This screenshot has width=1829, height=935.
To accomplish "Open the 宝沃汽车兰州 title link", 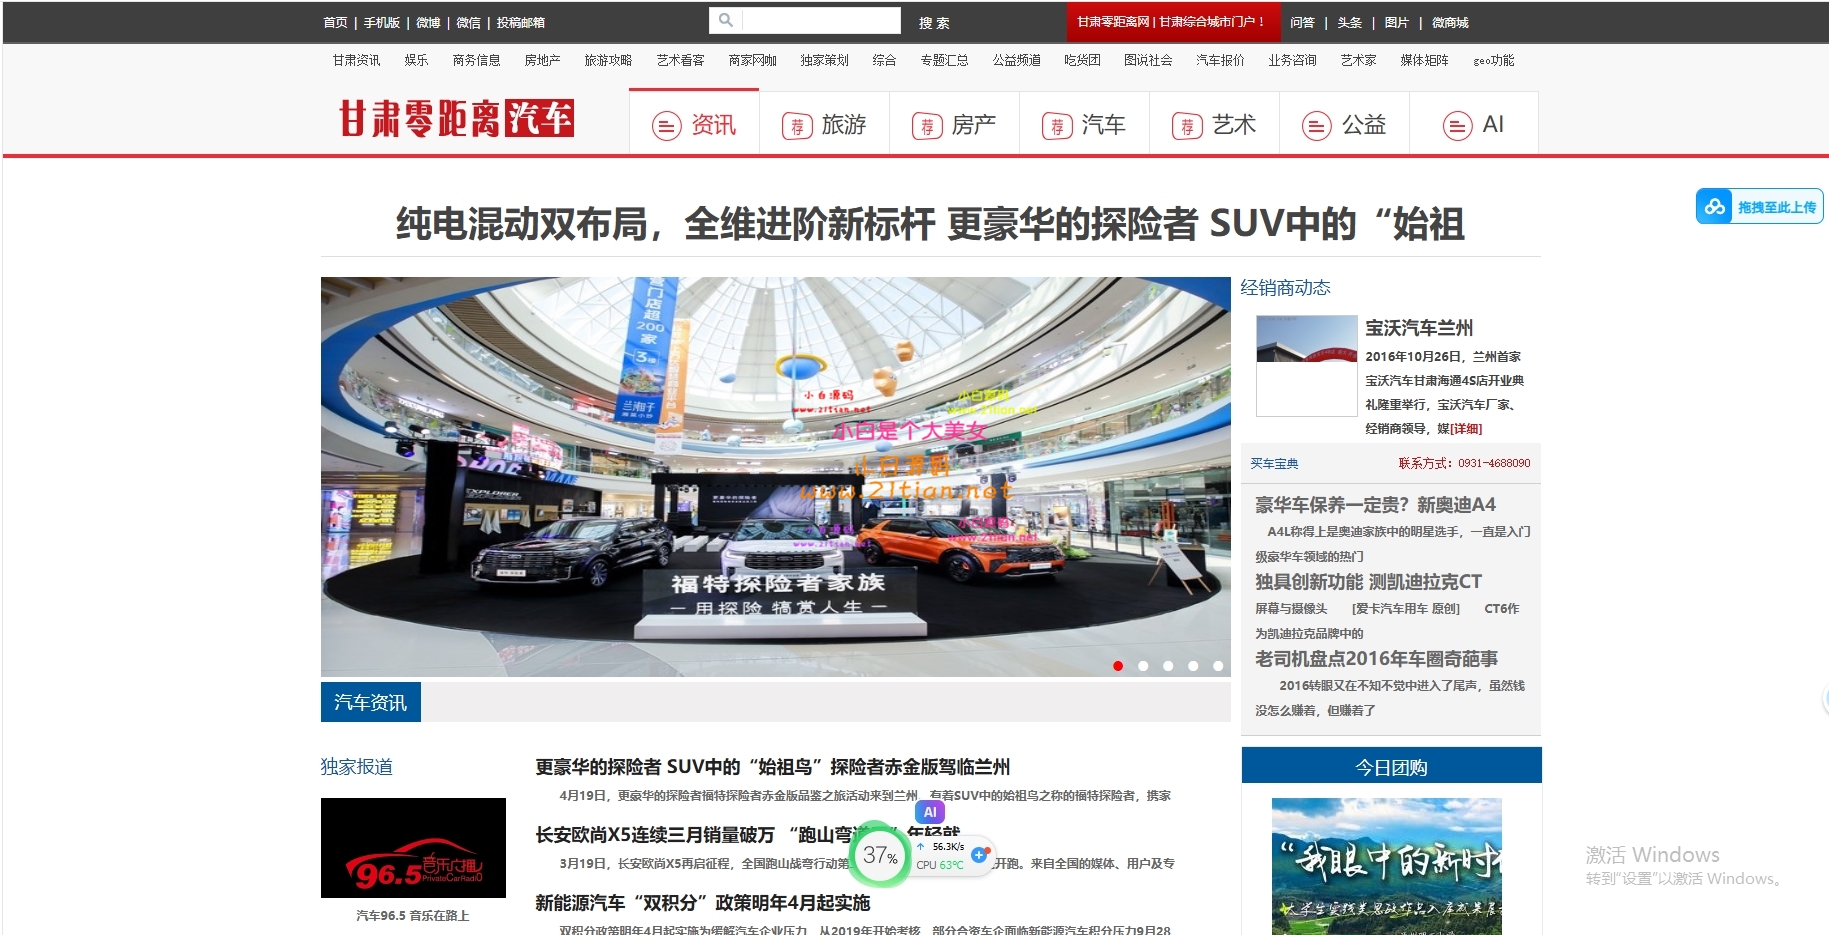I will [1419, 328].
